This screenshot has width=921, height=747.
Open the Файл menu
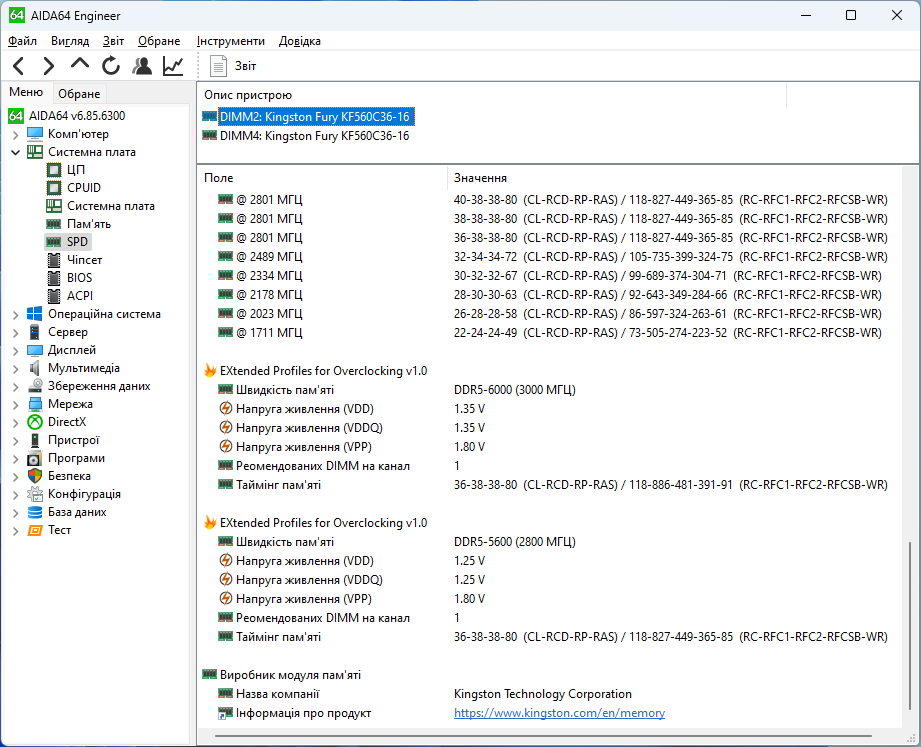point(22,41)
